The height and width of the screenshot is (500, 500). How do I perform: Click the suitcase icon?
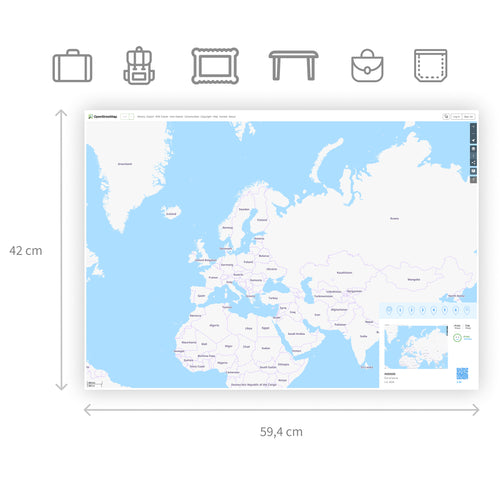pos(72,66)
